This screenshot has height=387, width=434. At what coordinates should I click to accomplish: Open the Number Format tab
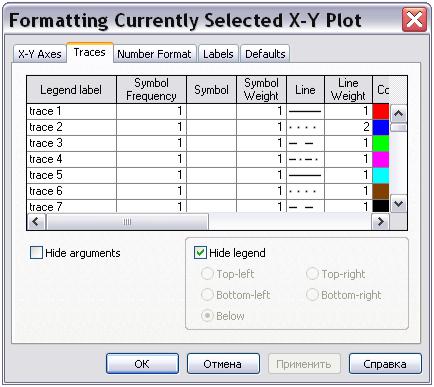click(x=154, y=54)
